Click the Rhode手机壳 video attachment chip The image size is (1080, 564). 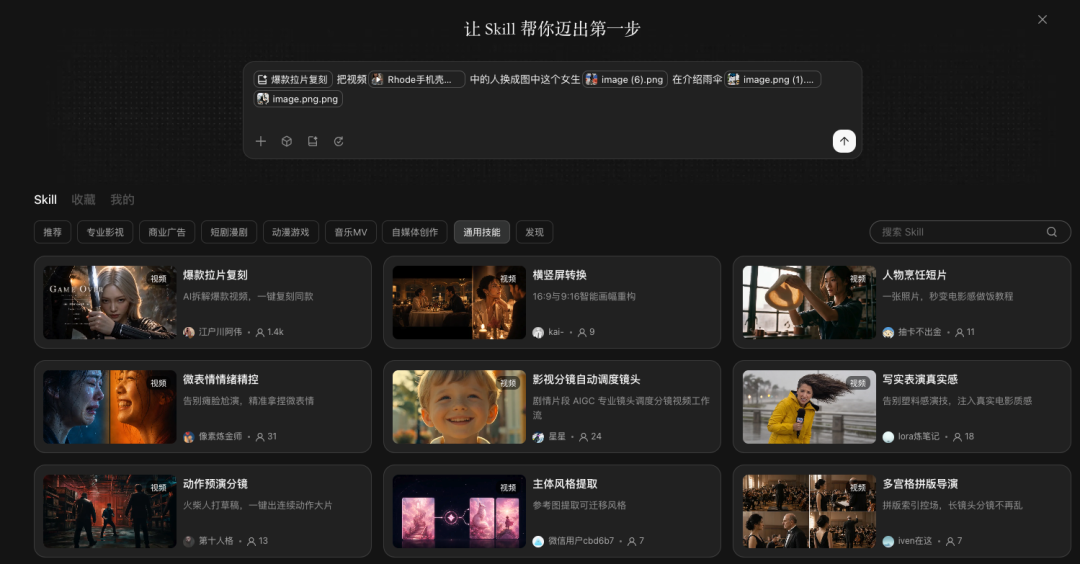(x=417, y=79)
